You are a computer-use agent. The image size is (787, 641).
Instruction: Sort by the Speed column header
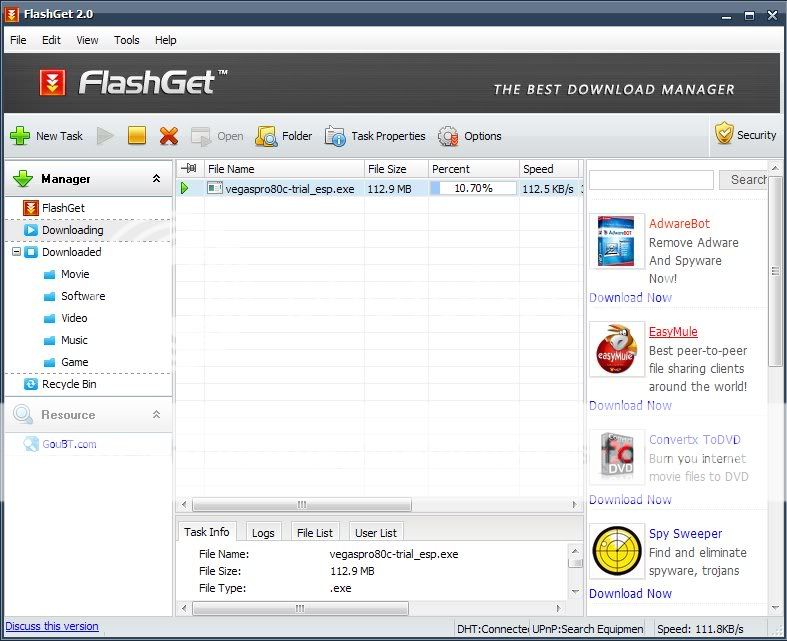coord(549,169)
